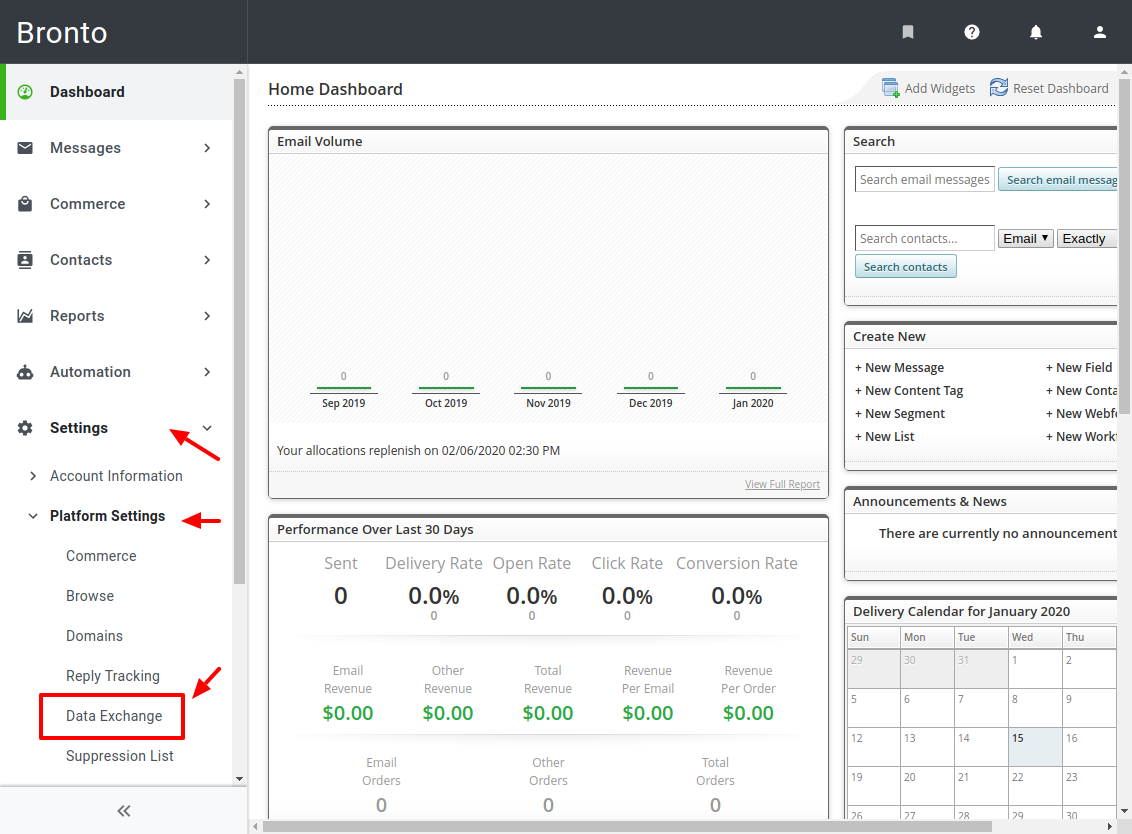Screen dimensions: 1132x834
Task: Click + New Segment link
Action: click(900, 414)
